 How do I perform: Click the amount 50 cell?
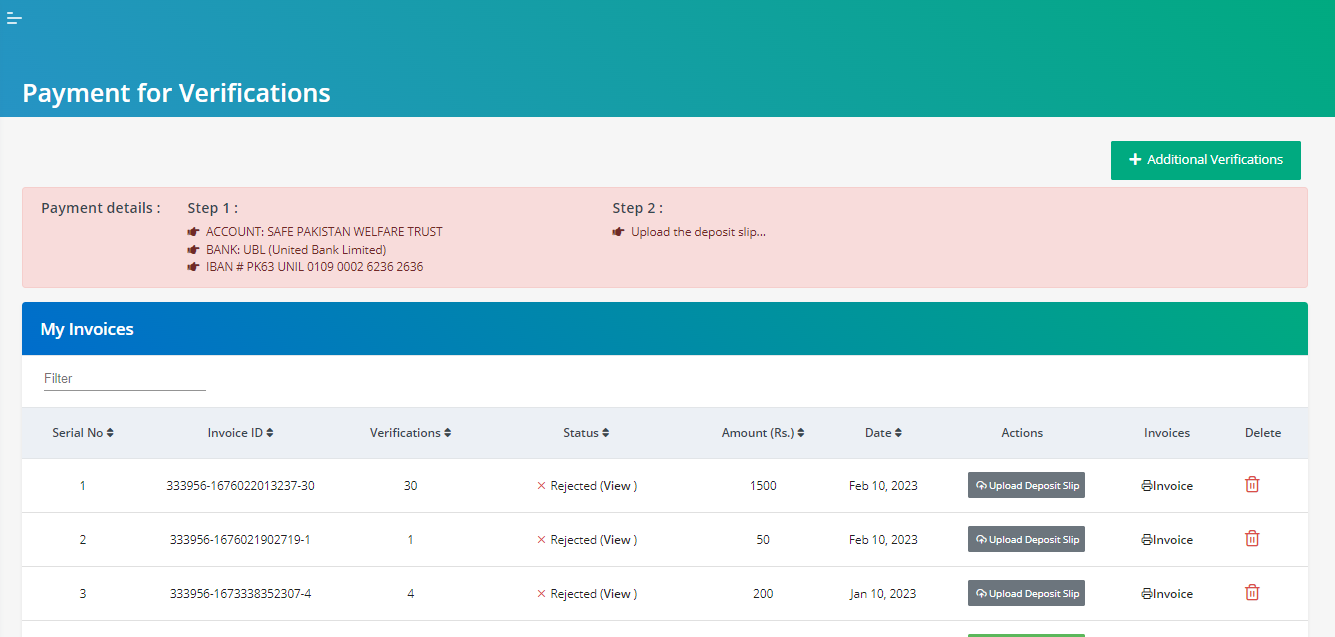coord(763,540)
